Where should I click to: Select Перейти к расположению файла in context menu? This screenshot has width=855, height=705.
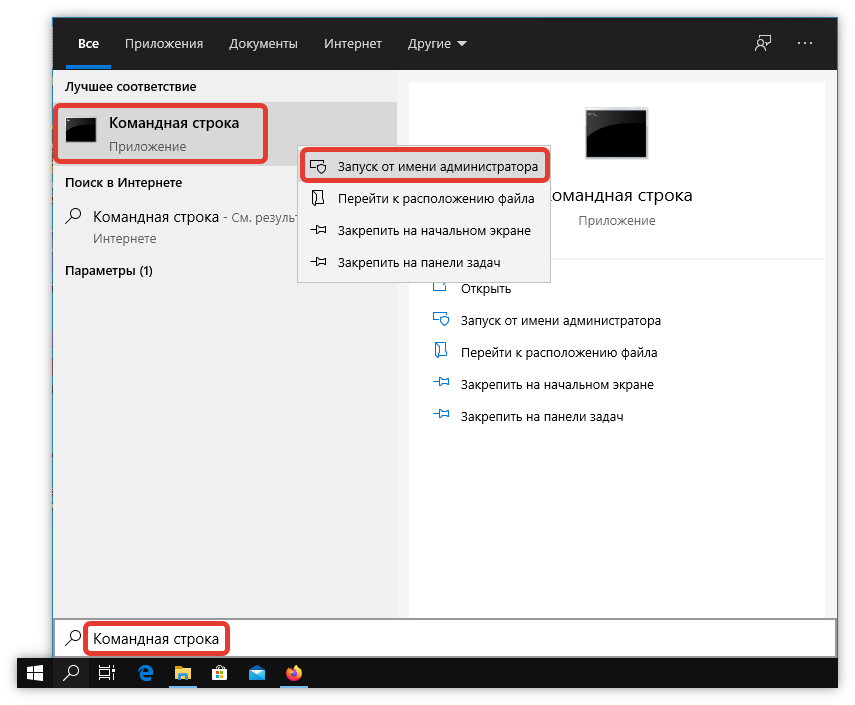[x=435, y=198]
